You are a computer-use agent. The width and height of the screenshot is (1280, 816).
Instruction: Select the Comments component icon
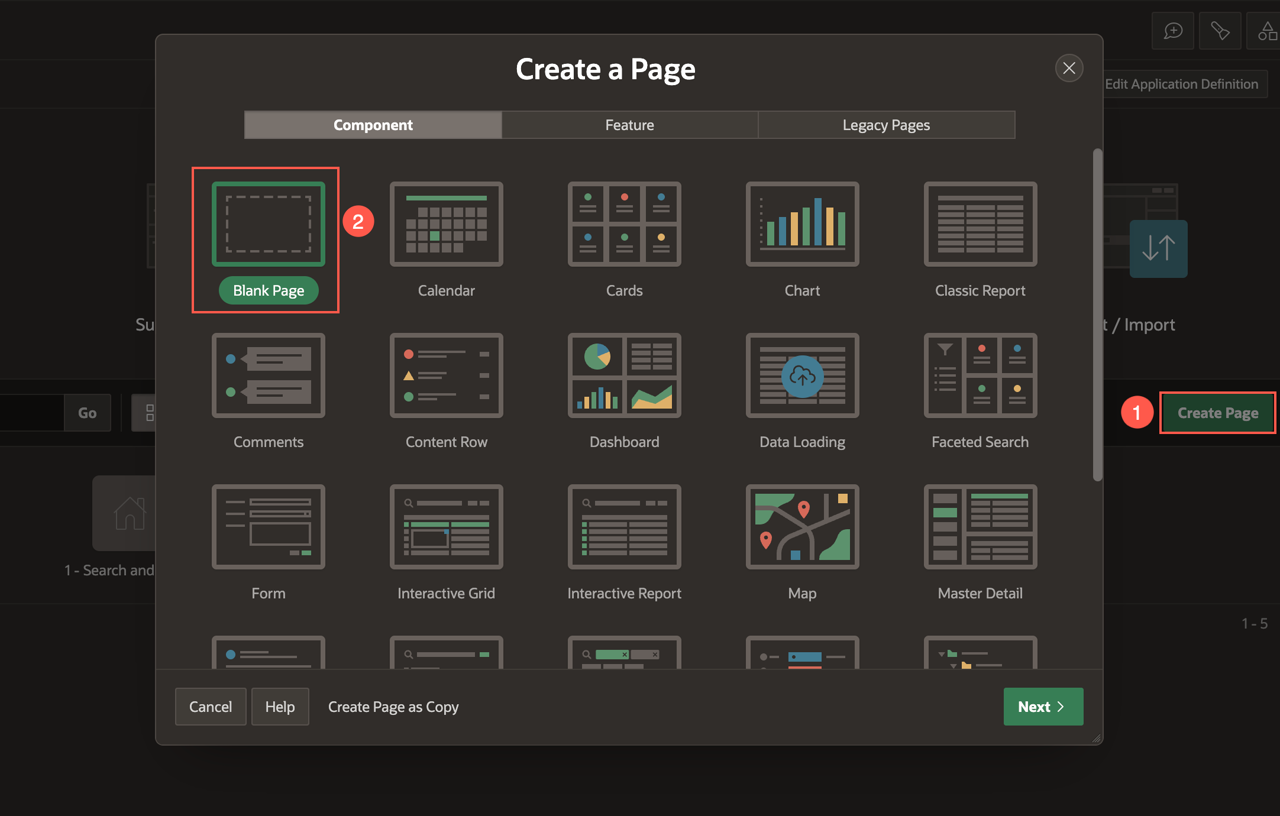pos(268,375)
